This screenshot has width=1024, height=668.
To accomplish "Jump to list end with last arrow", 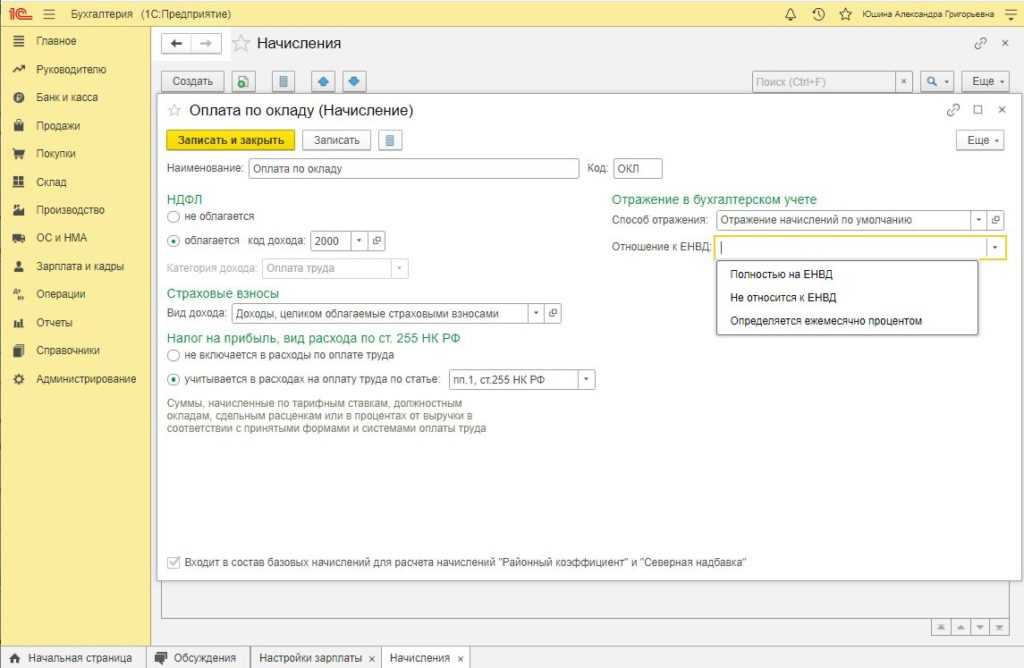I will 999,627.
